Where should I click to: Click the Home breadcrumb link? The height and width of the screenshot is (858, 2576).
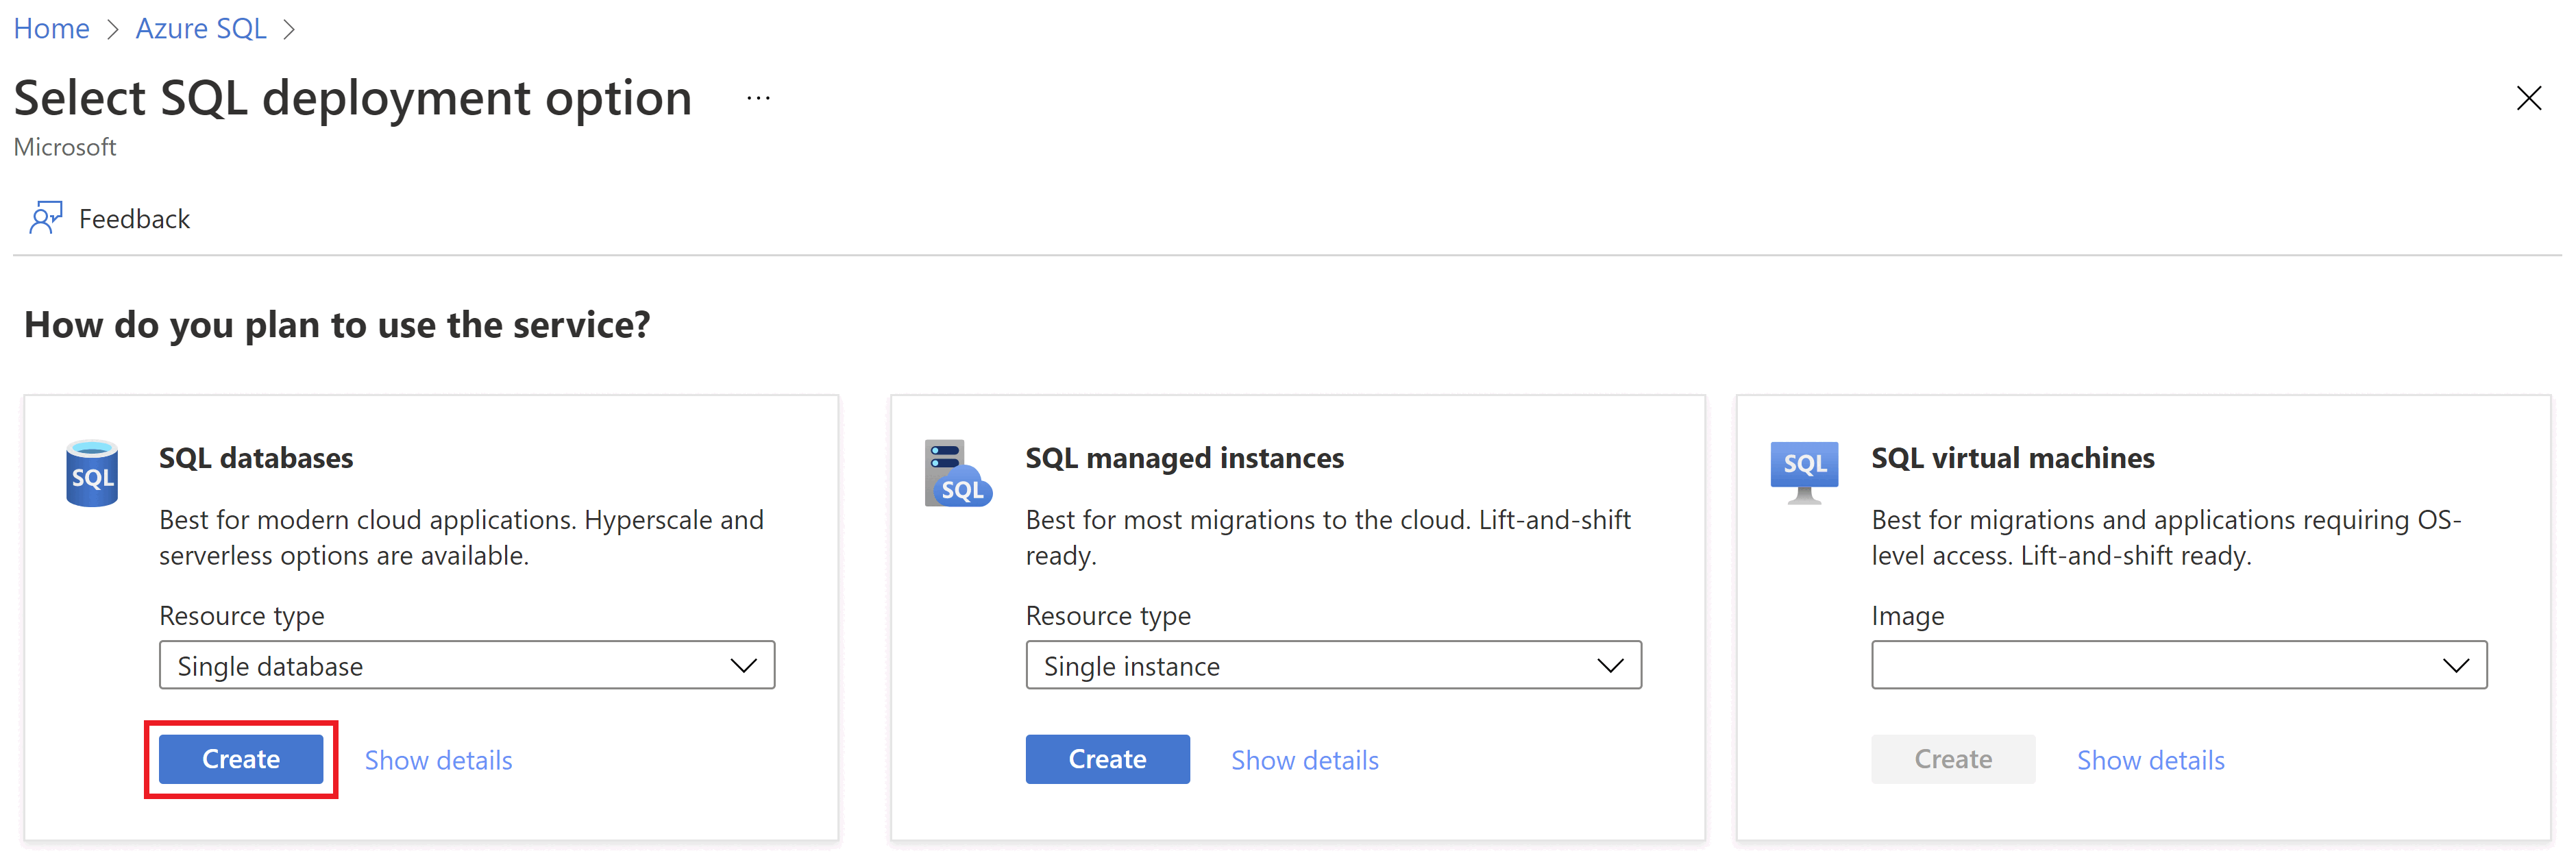coord(49,25)
